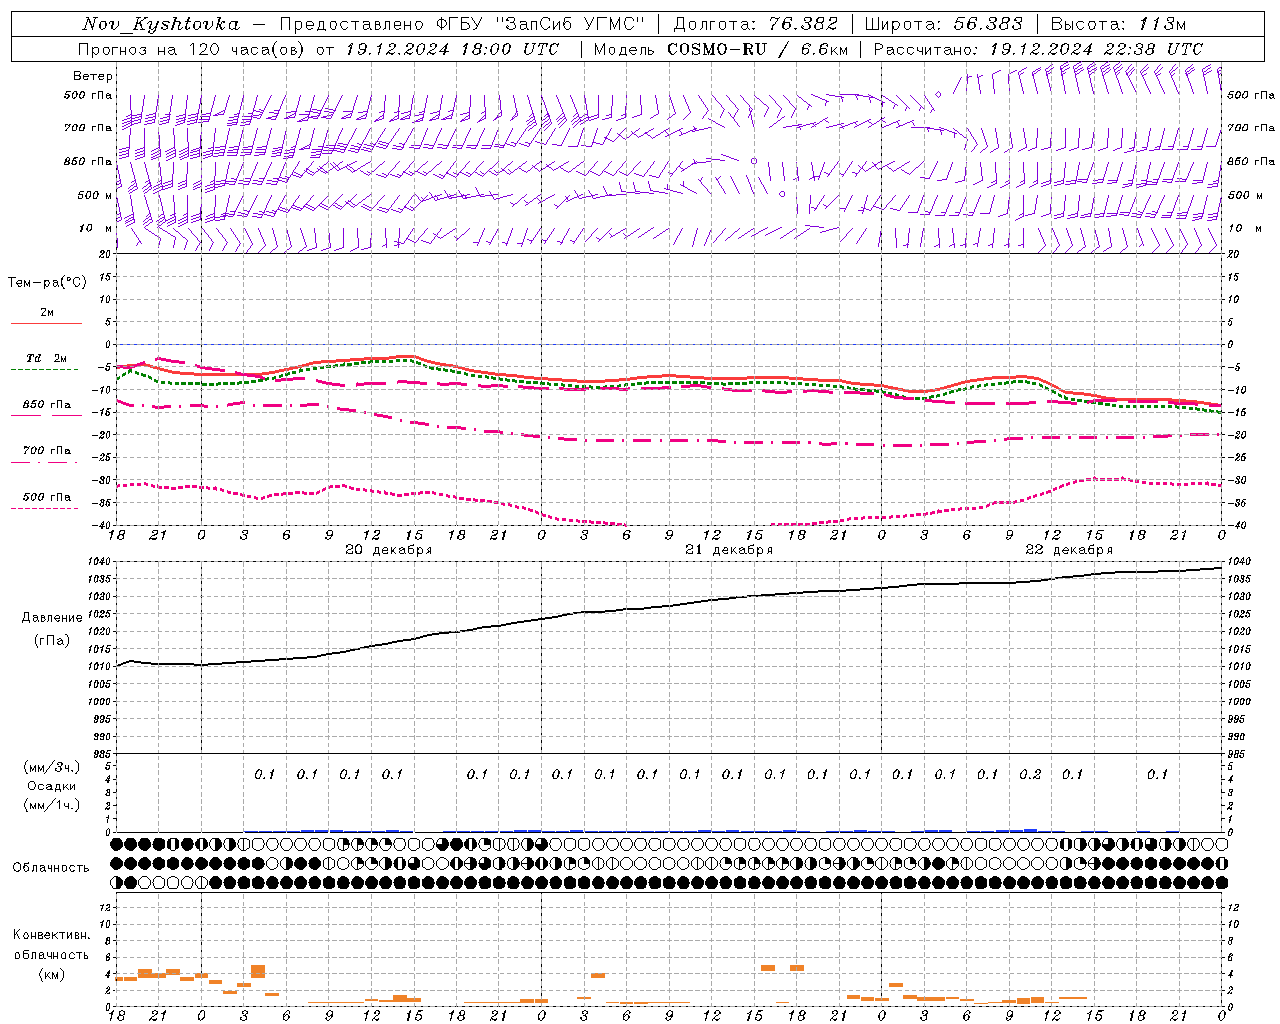The image size is (1280, 1024).
Task: Click the forecast header 'Прогноз на 120 часа(ов)'
Action: pos(193,49)
